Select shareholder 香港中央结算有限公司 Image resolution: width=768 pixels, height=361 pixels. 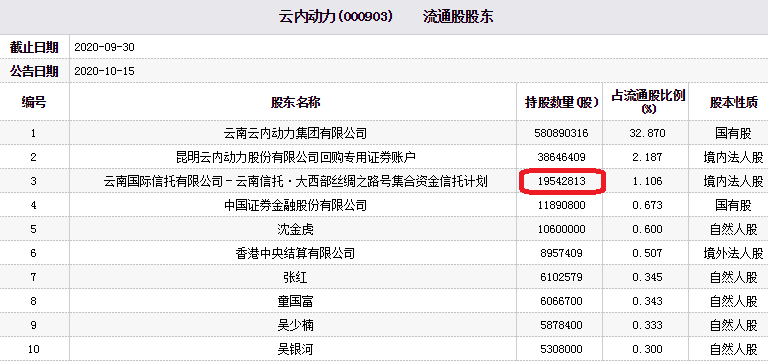(295, 253)
